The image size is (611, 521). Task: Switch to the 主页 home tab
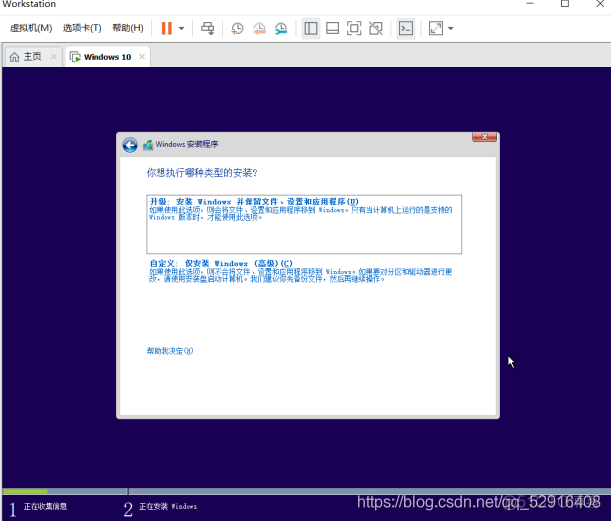(x=26, y=57)
